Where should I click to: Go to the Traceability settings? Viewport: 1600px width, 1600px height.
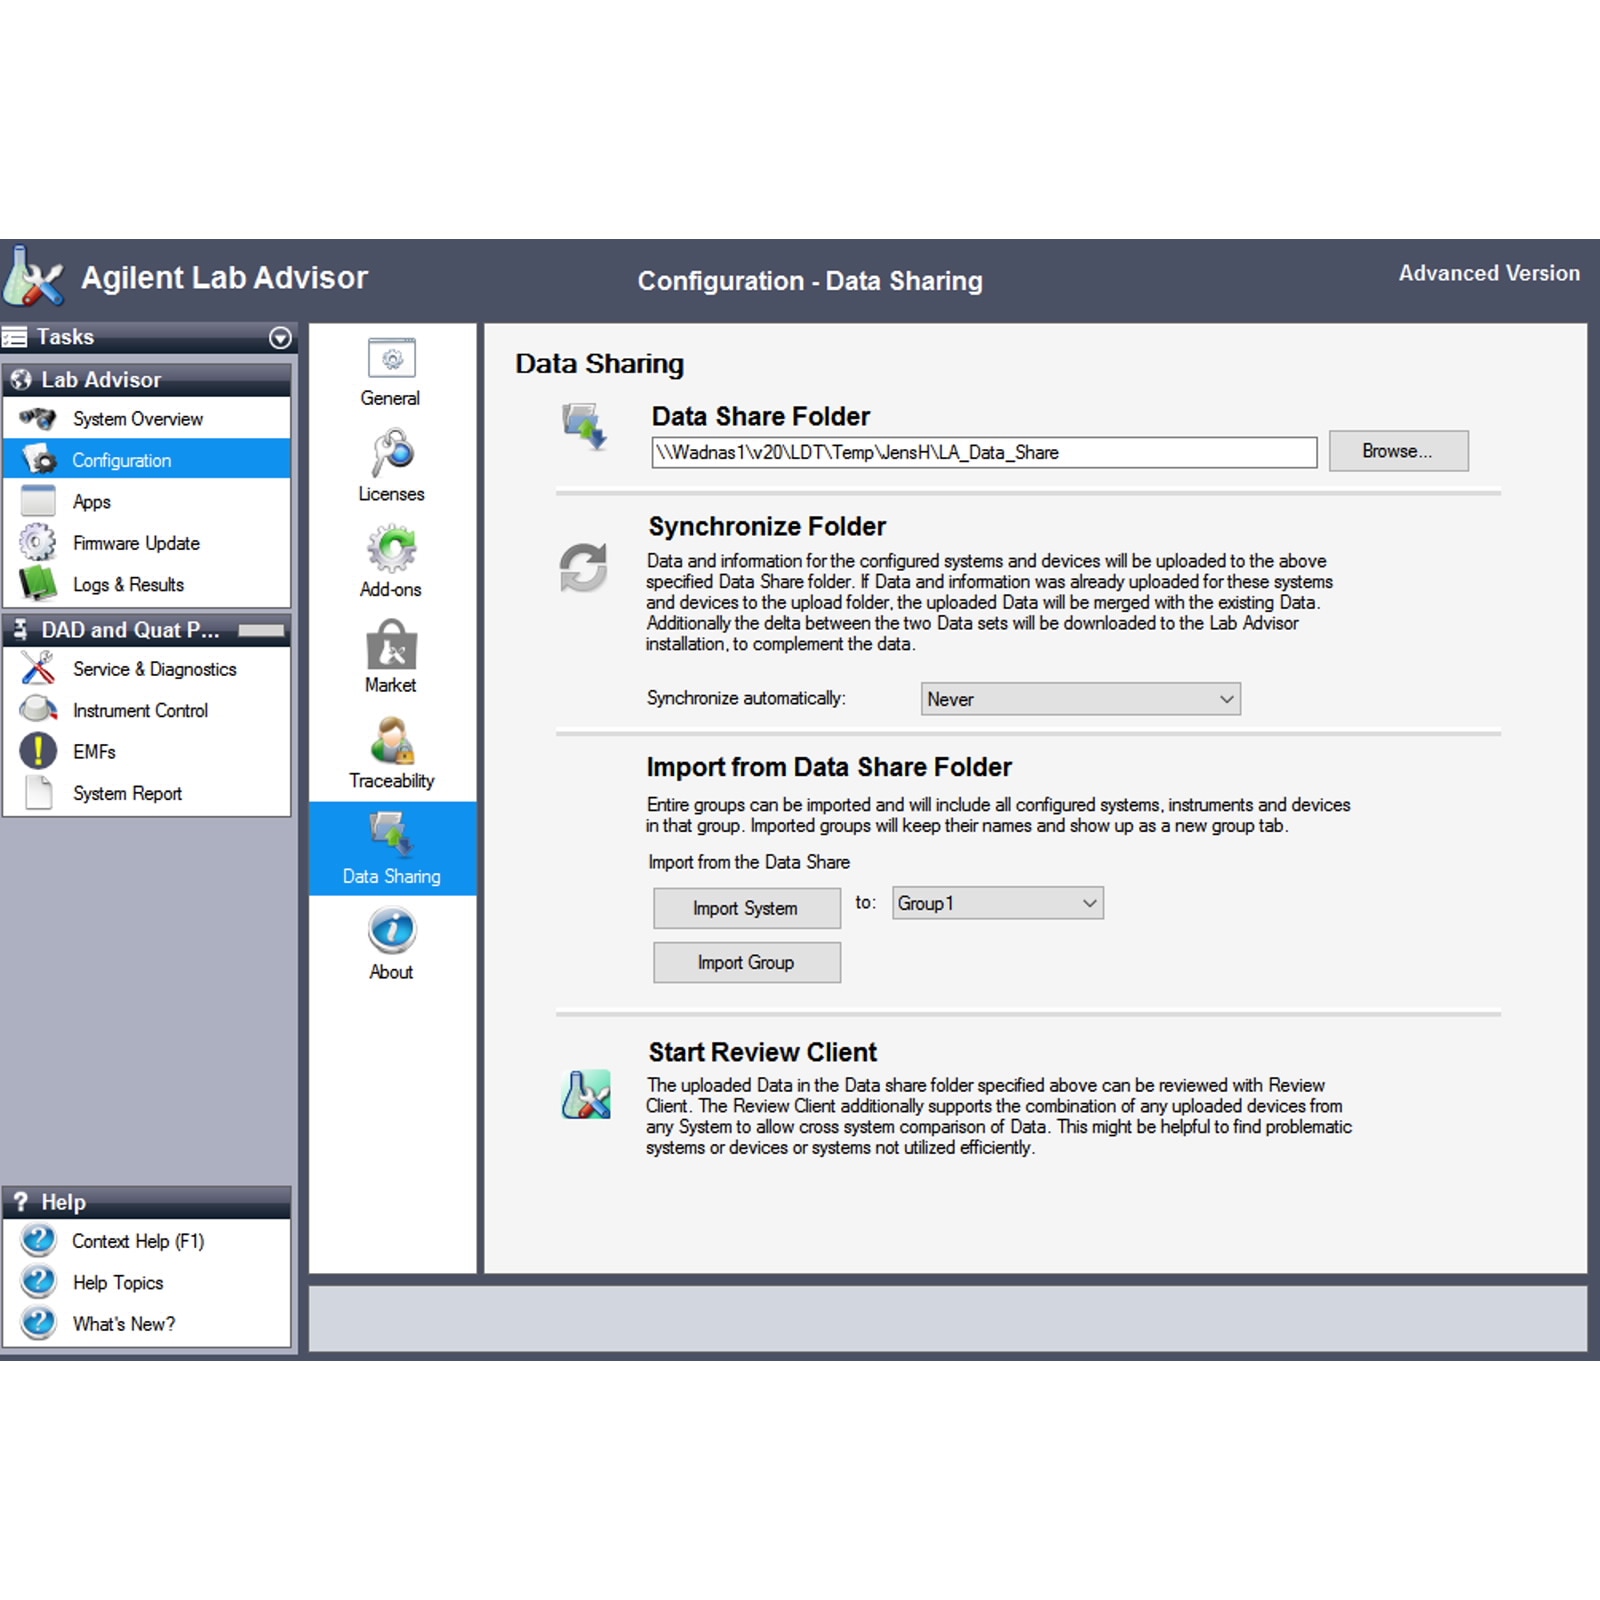(392, 742)
